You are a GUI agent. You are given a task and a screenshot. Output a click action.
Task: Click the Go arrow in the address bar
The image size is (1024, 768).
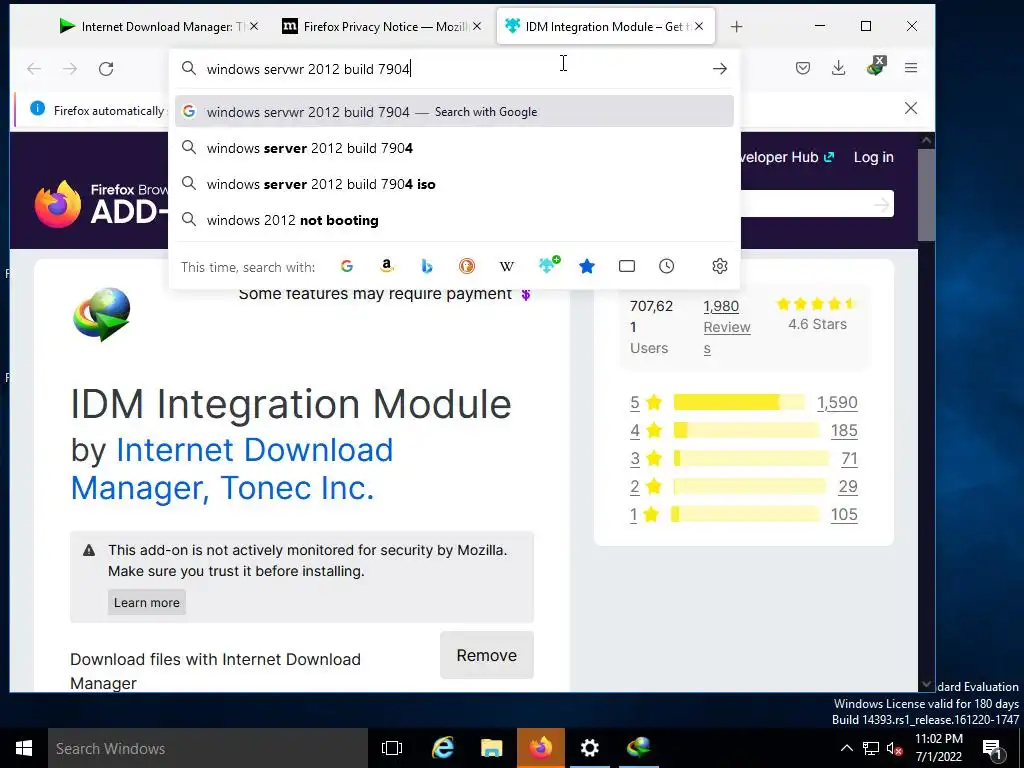pos(720,69)
